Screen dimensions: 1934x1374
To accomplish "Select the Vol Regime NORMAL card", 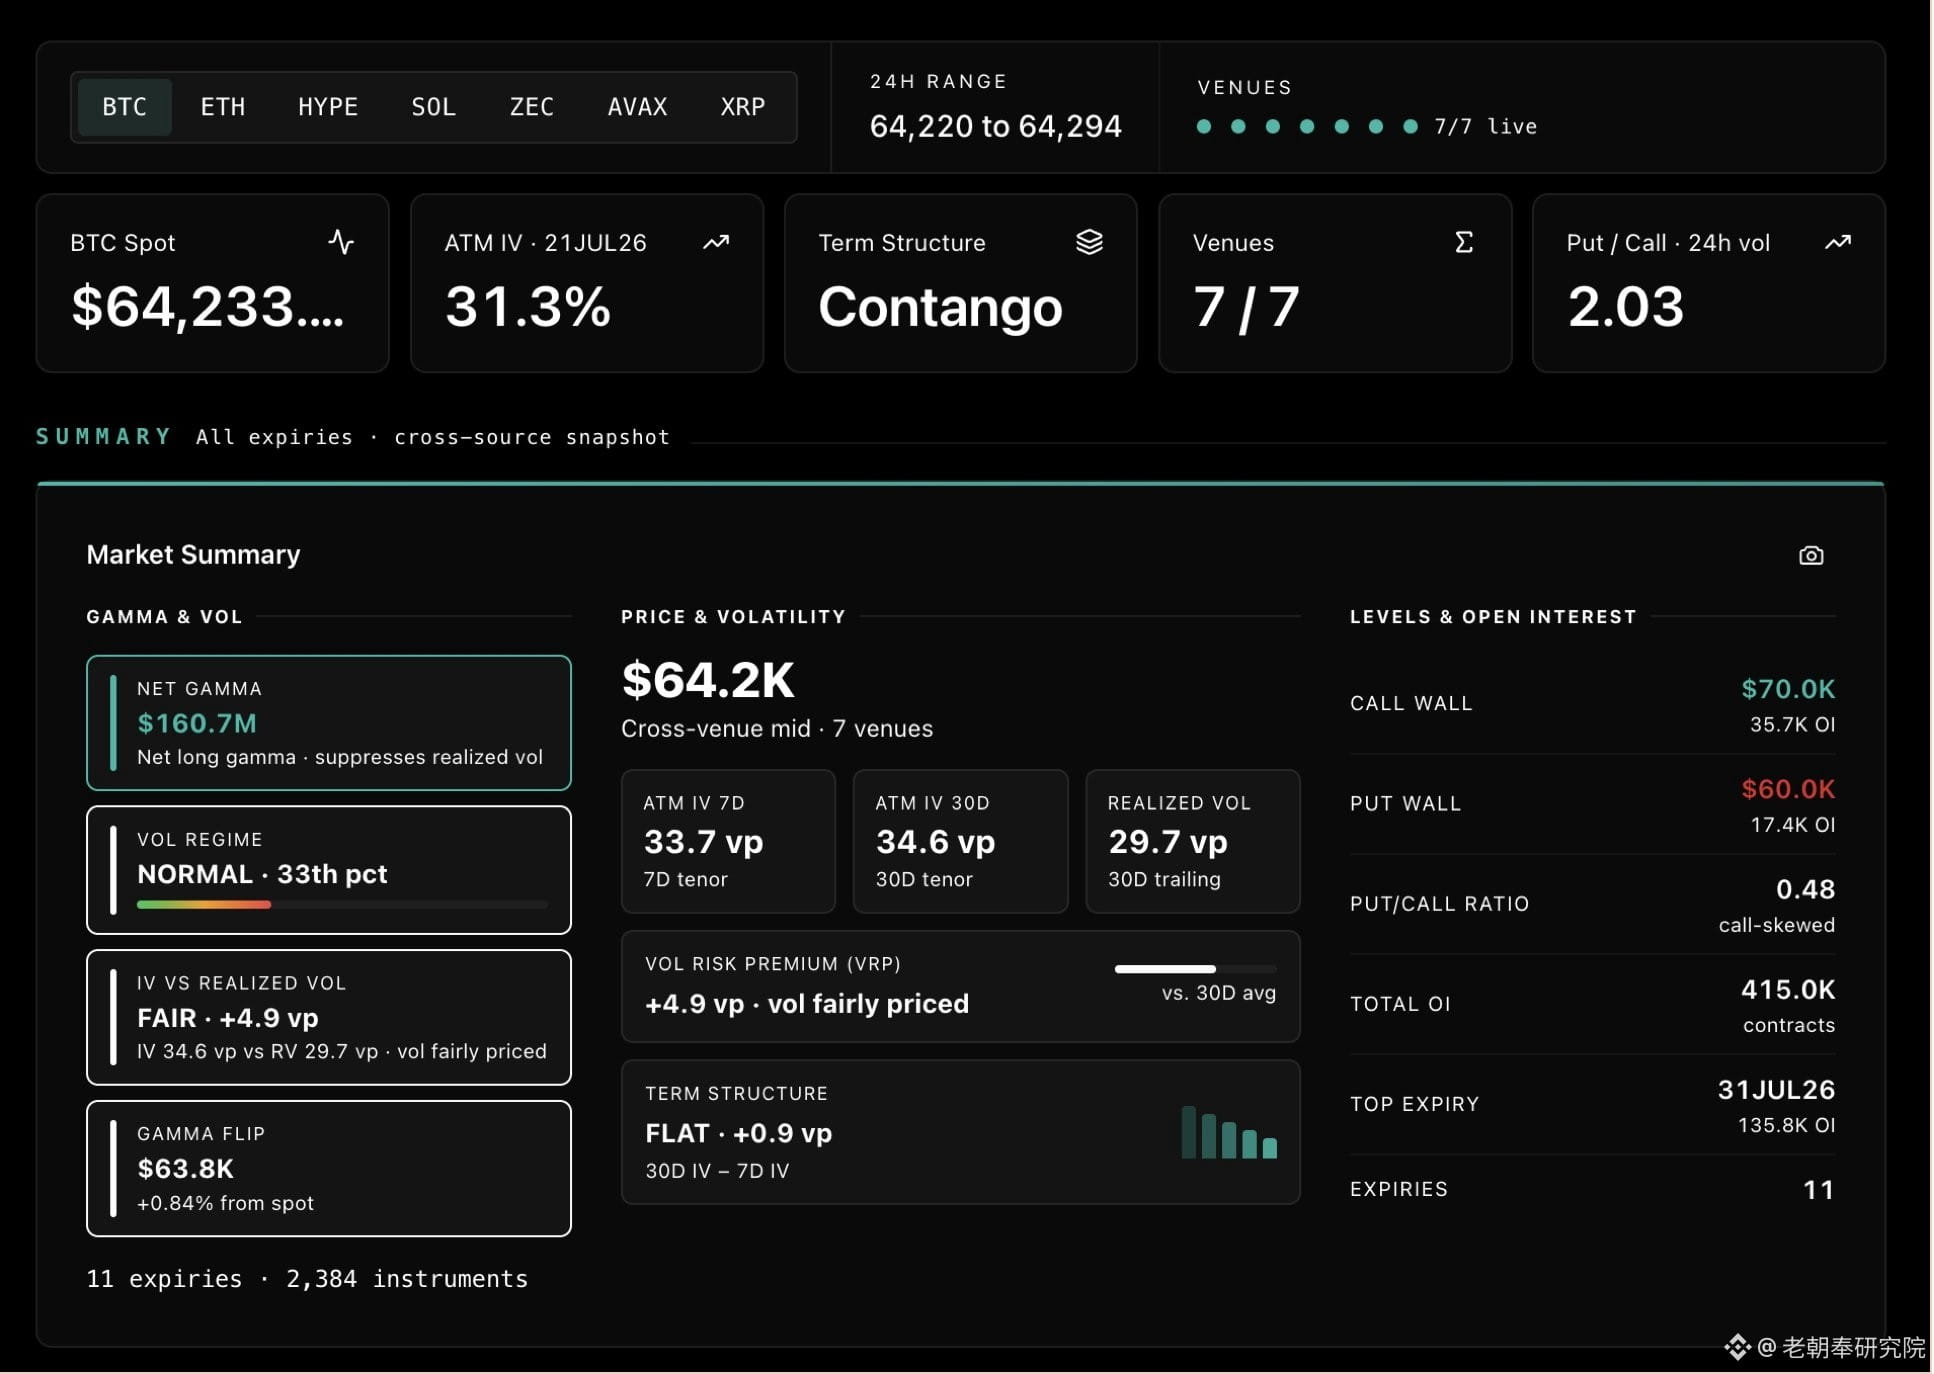I will [x=329, y=870].
